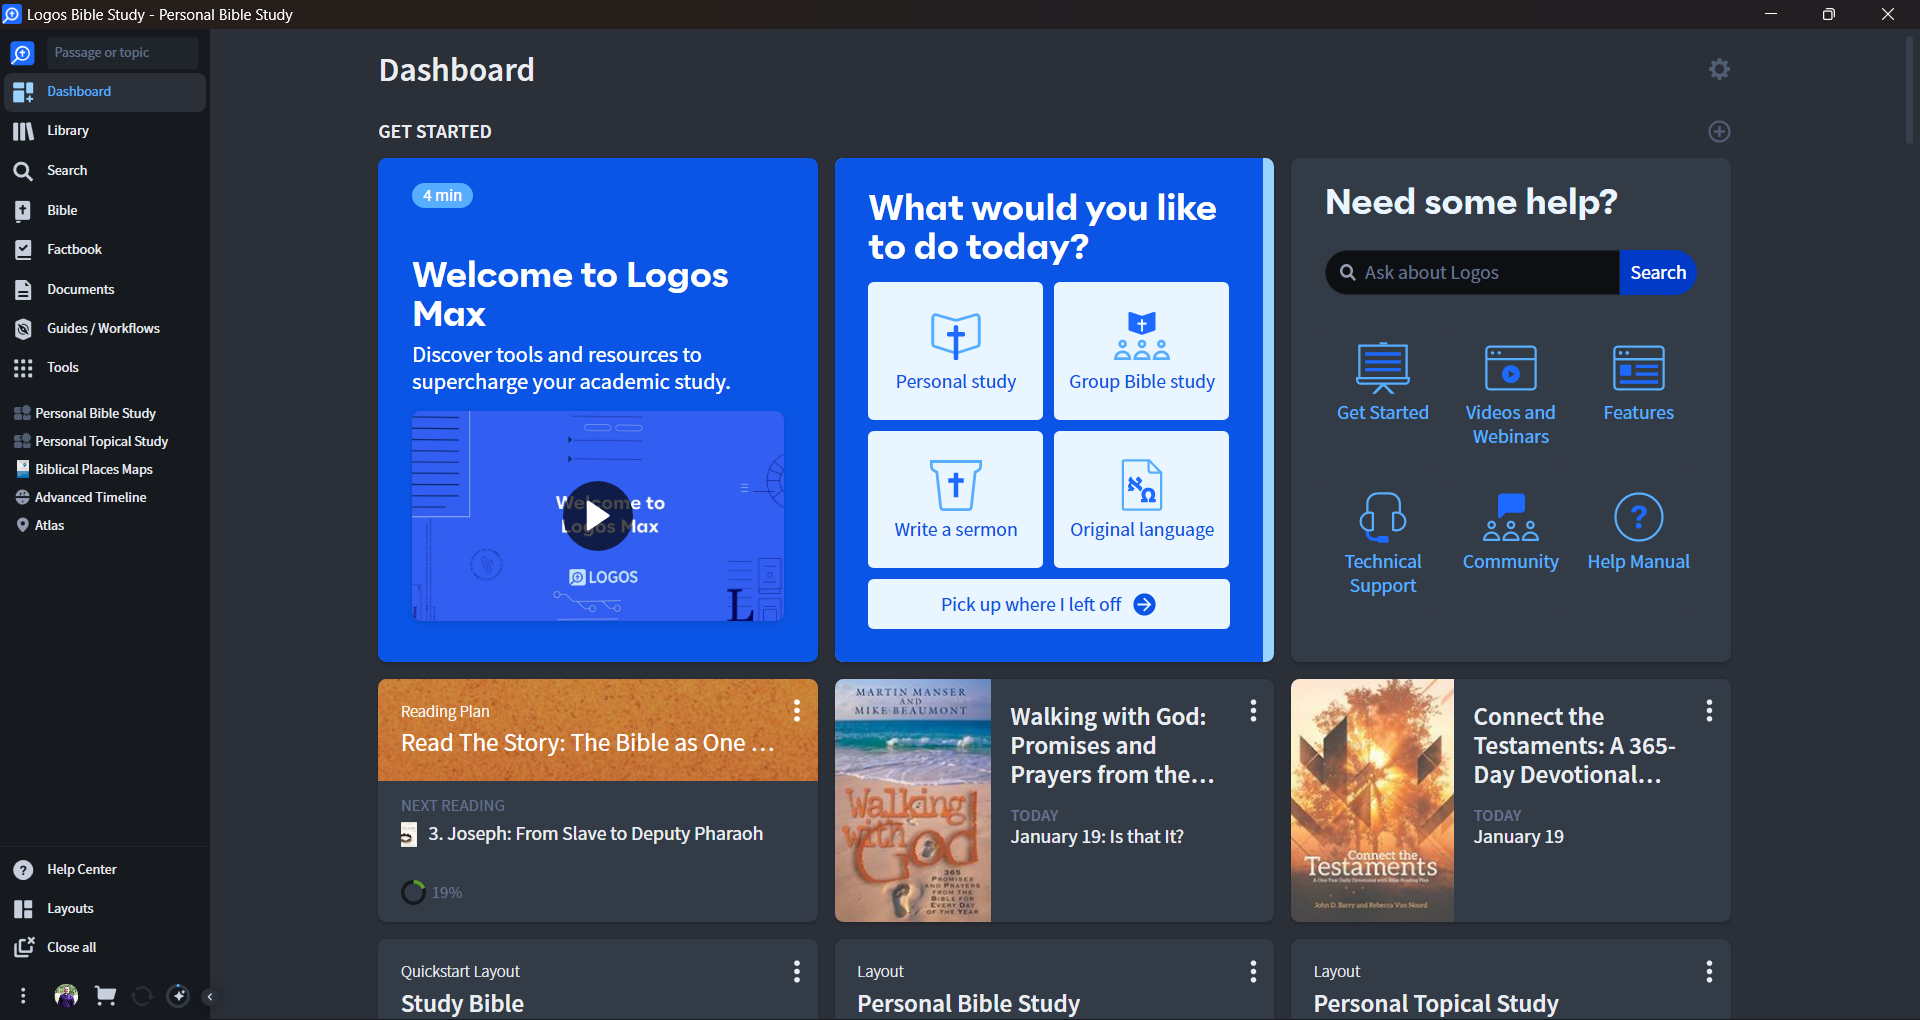The width and height of the screenshot is (1920, 1020).
Task: Switch to the Library section
Action: coord(68,130)
